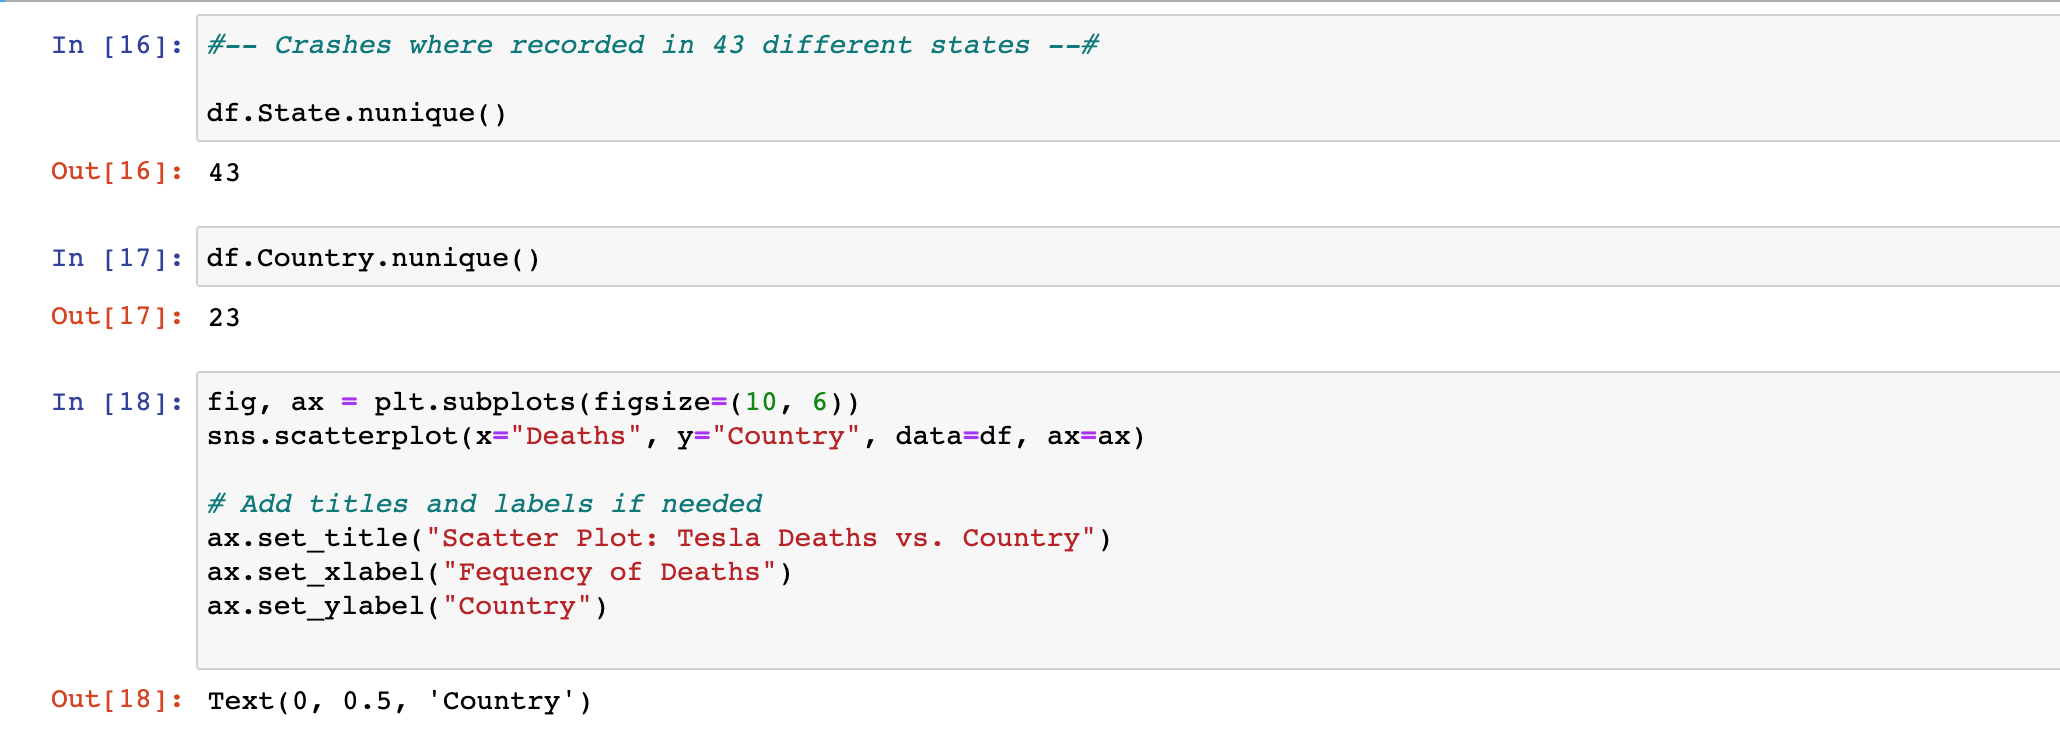Click the "Fequency of Deaths" xlabel string
This screenshot has height=756, width=2060.
point(609,572)
